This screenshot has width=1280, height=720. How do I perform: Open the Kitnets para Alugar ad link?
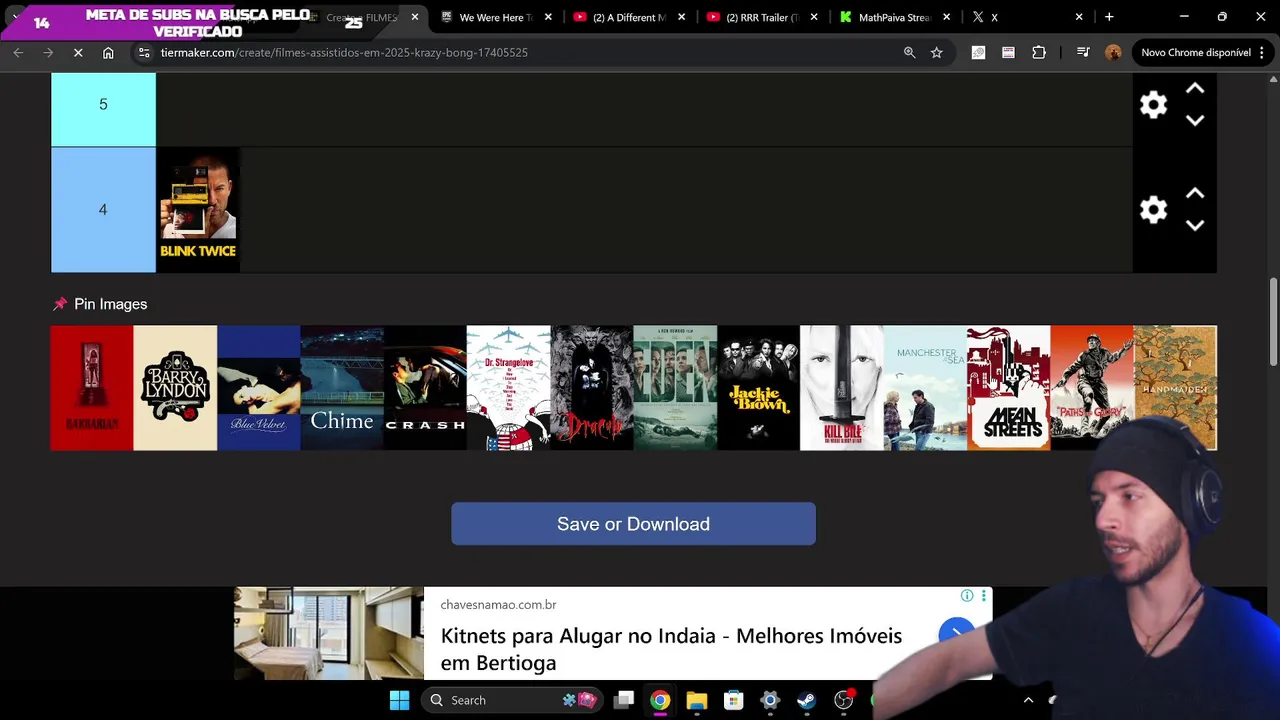671,649
